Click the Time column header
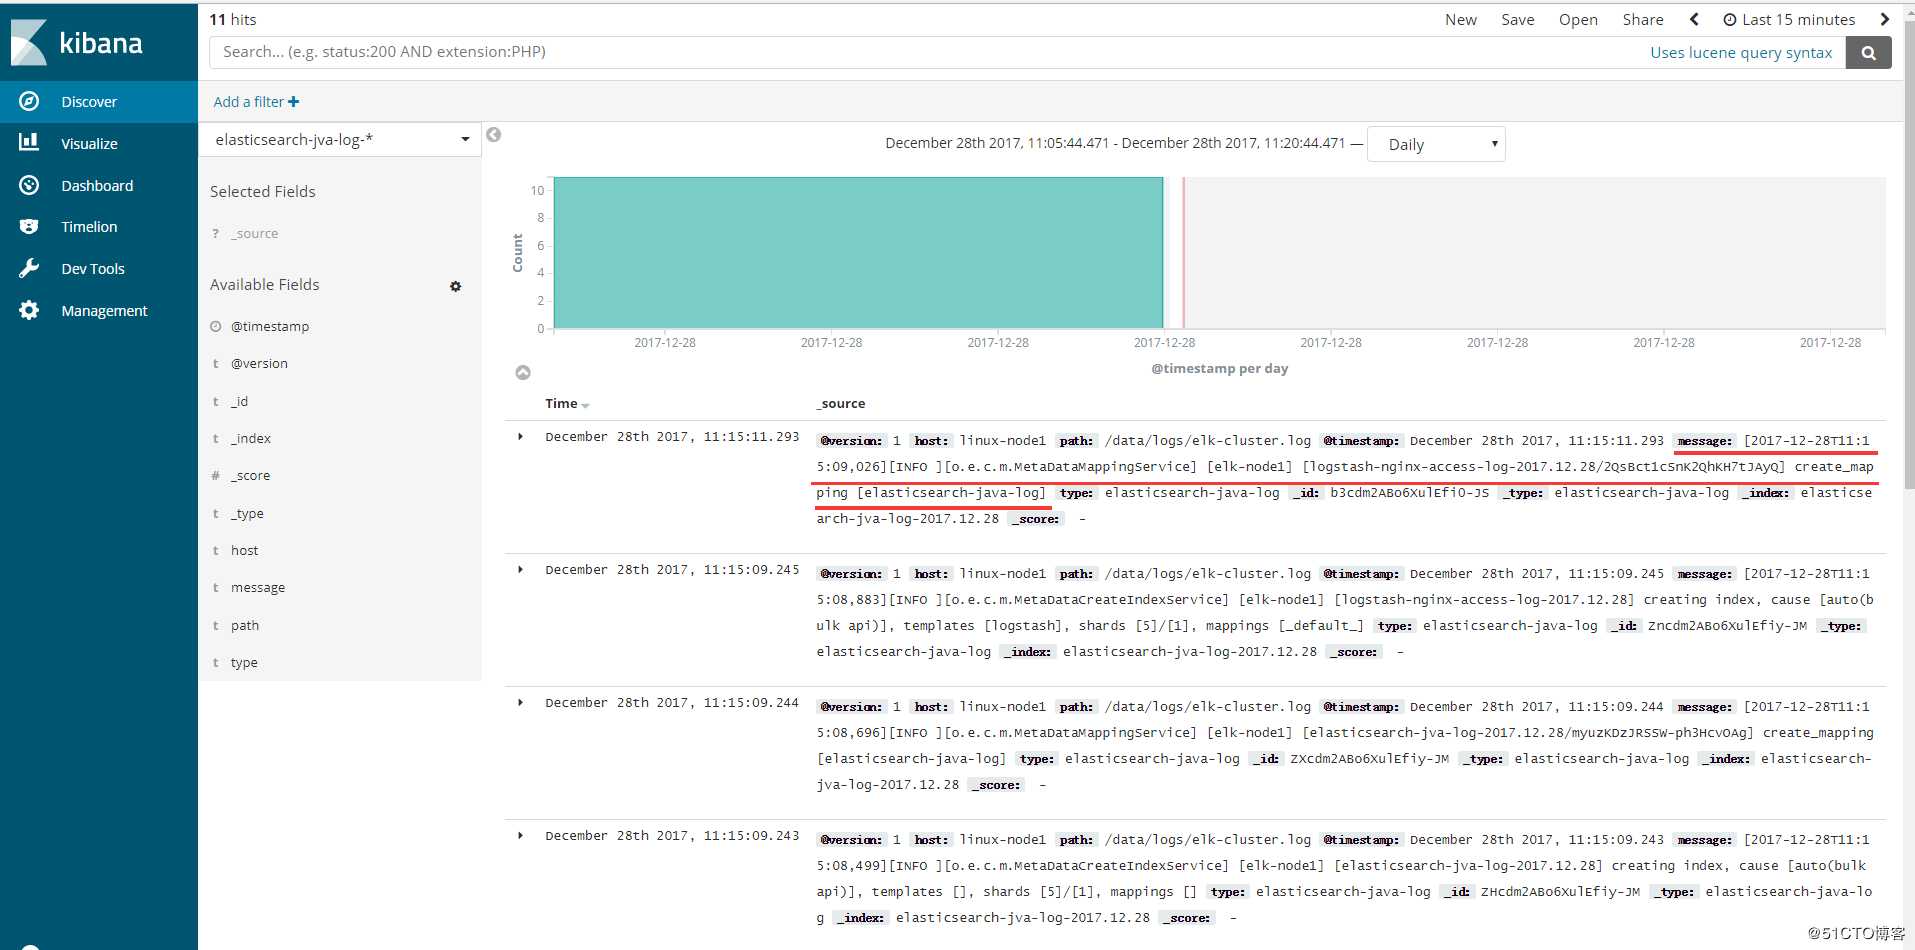 tap(561, 404)
